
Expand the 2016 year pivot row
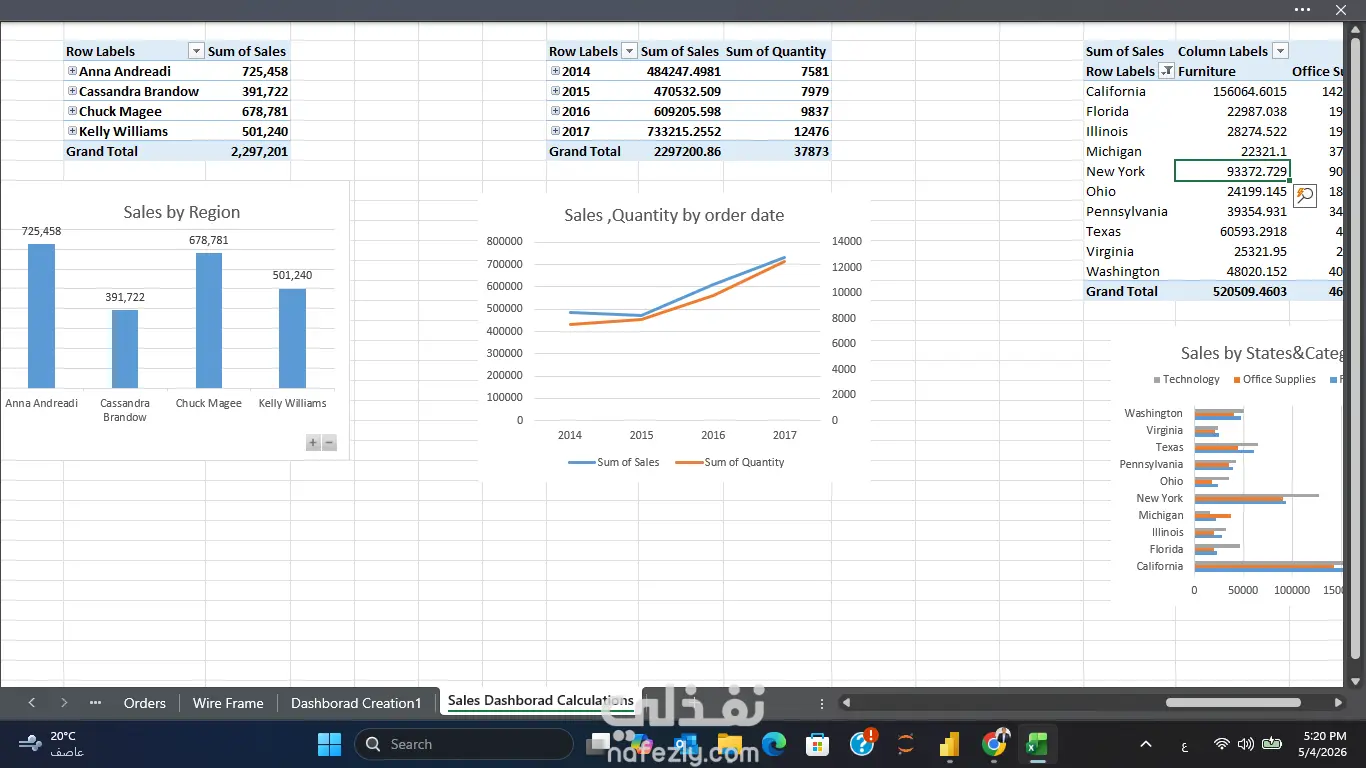tap(555, 111)
